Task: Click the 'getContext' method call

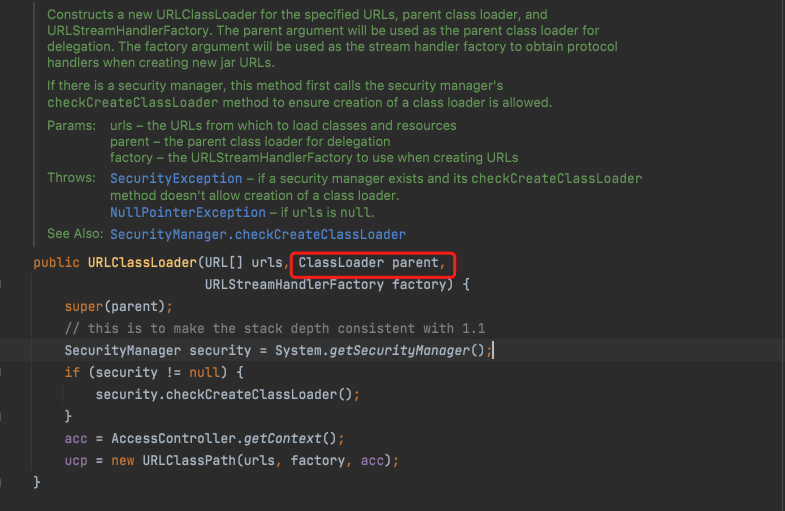Action: 282,439
